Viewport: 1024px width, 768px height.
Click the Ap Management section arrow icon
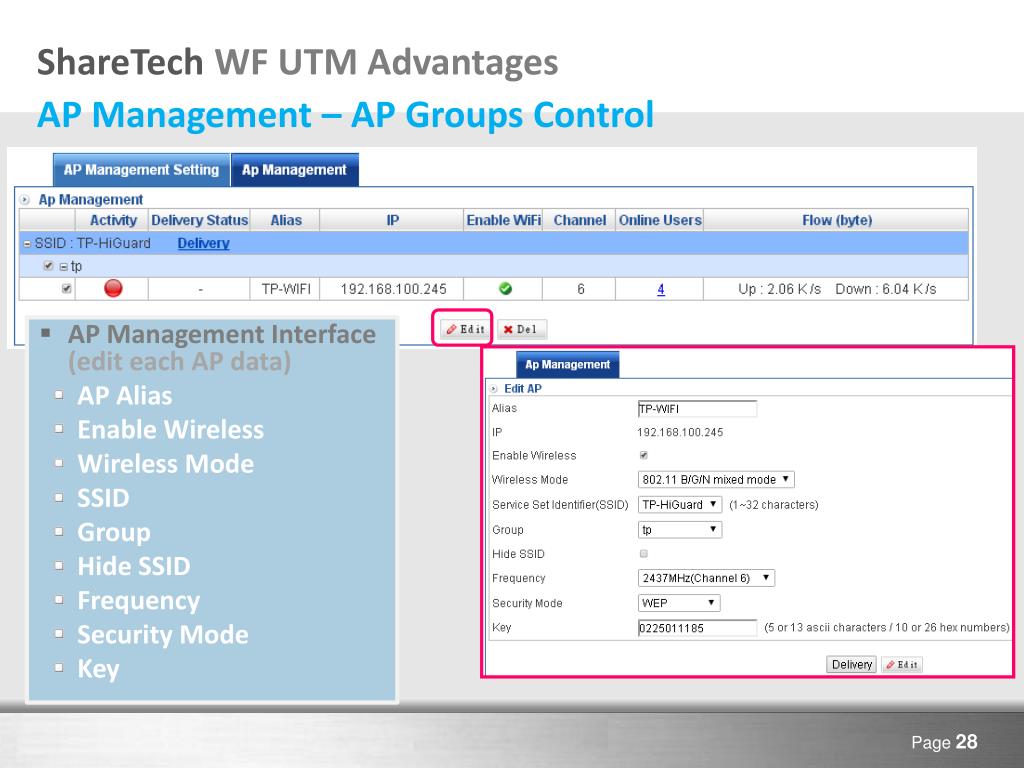click(25, 200)
